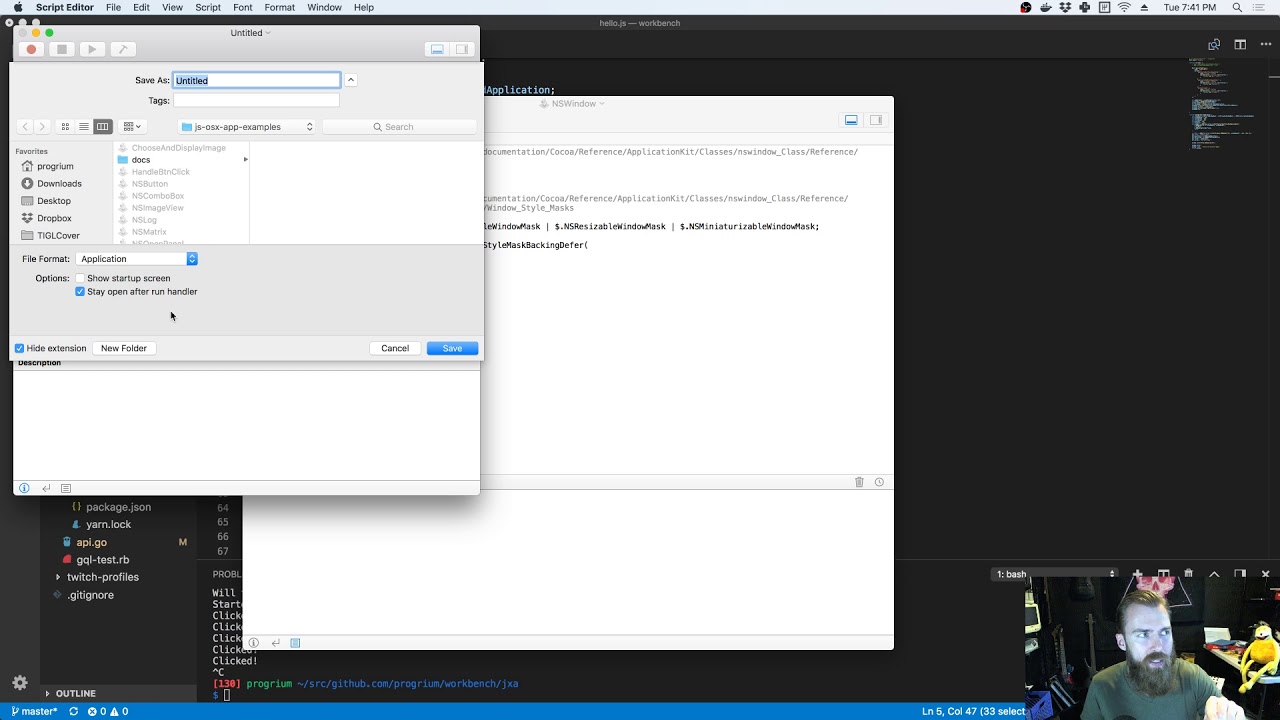The image size is (1280, 720).
Task: Toggle bottom pane view button in NSWindow window
Action: [851, 120]
